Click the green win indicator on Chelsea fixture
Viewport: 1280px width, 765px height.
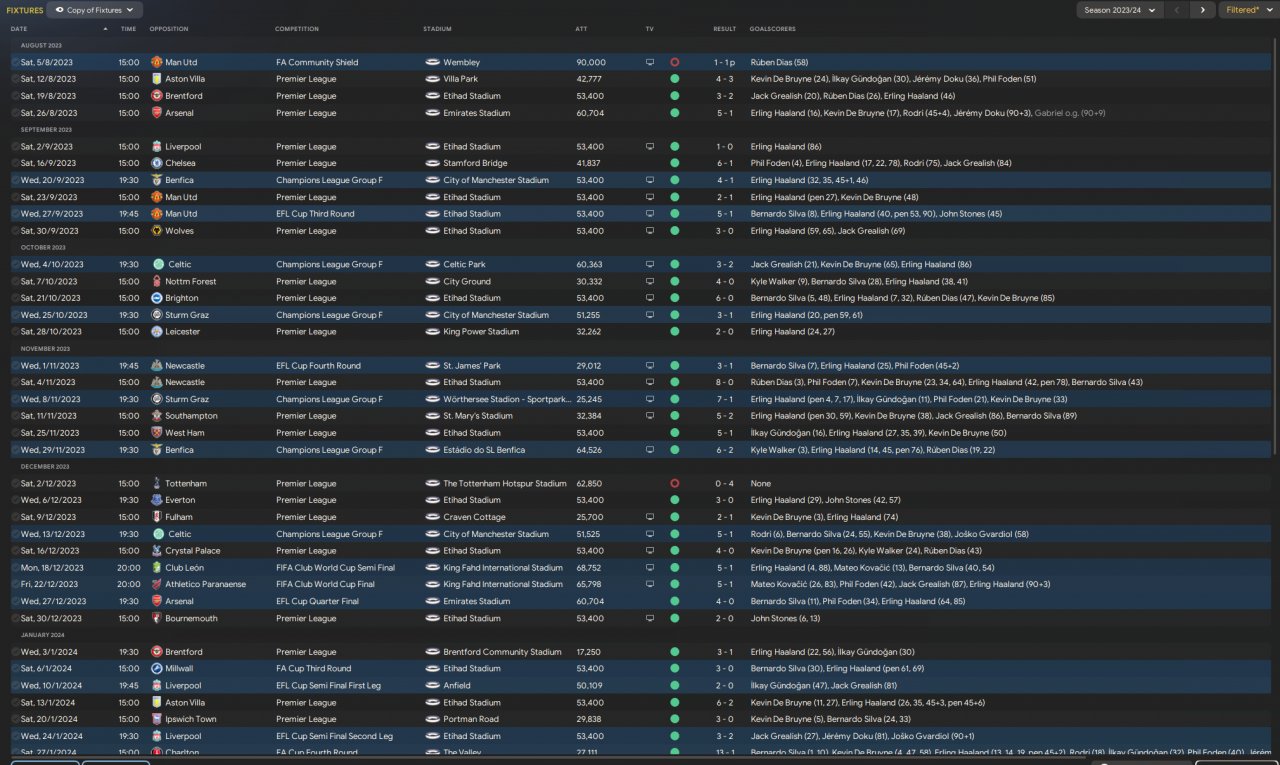click(x=675, y=163)
